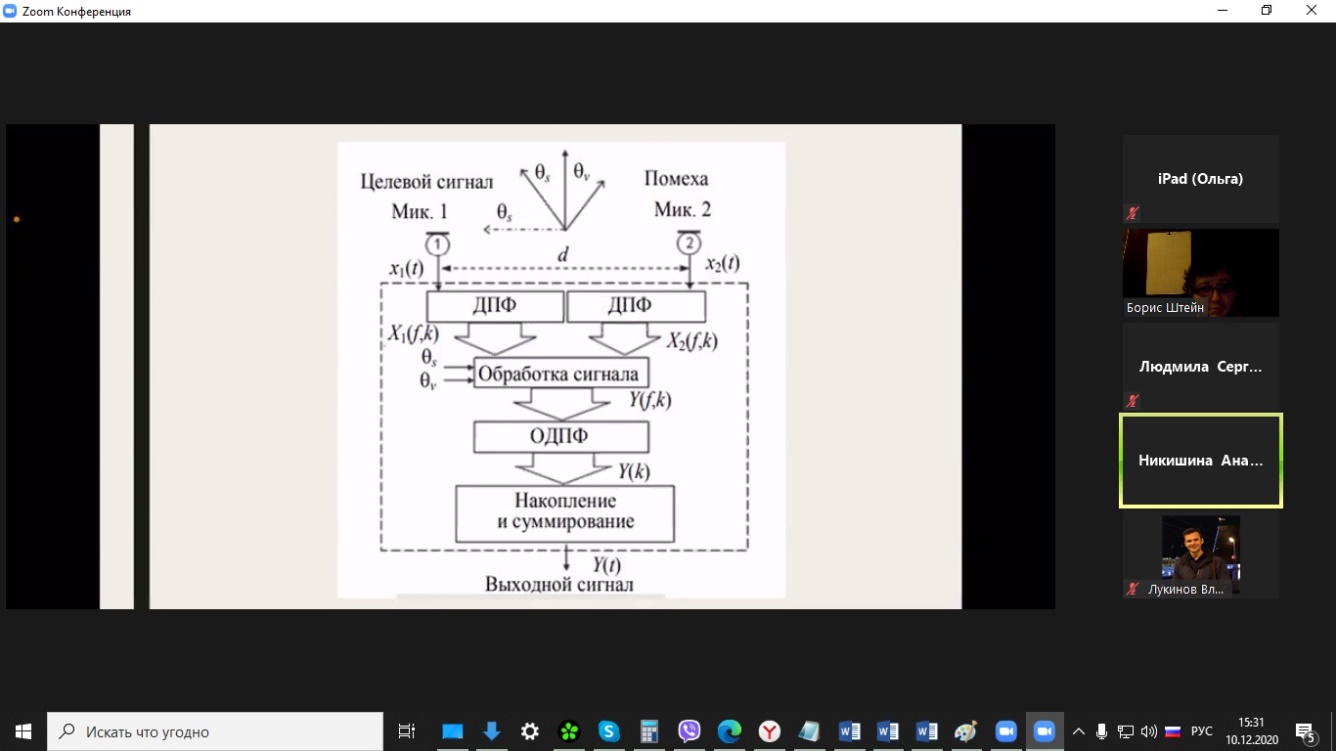Open Calculator from the taskbar
1336x751 pixels.
649,731
